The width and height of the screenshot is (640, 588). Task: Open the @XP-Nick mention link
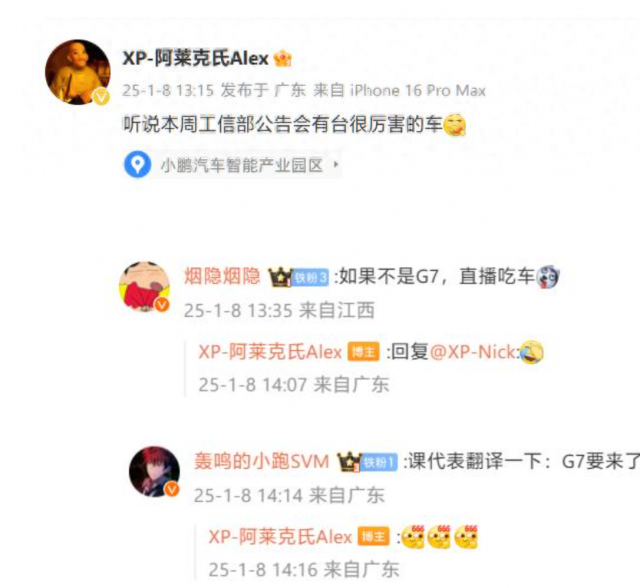click(473, 352)
